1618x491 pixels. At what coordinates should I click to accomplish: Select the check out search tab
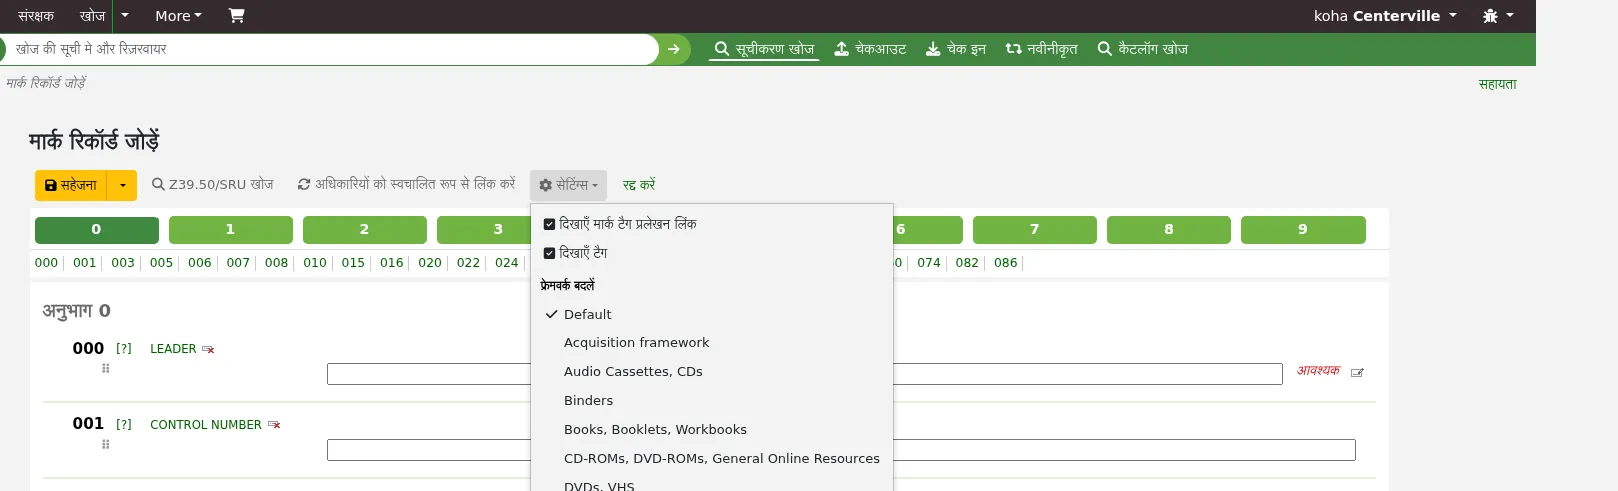[870, 49]
